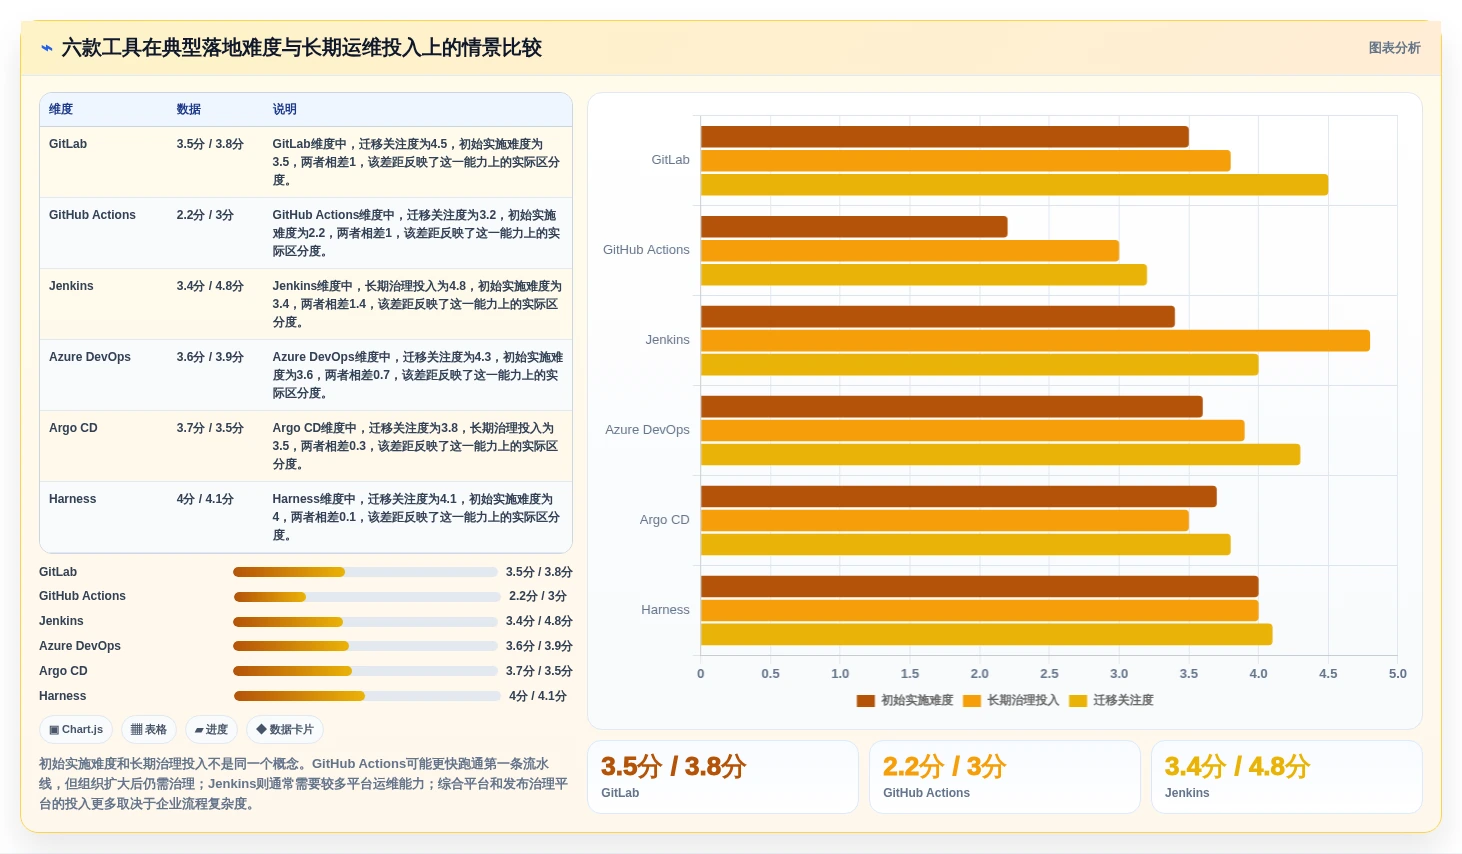
Task: Select the Harness table row name
Action: click(73, 499)
